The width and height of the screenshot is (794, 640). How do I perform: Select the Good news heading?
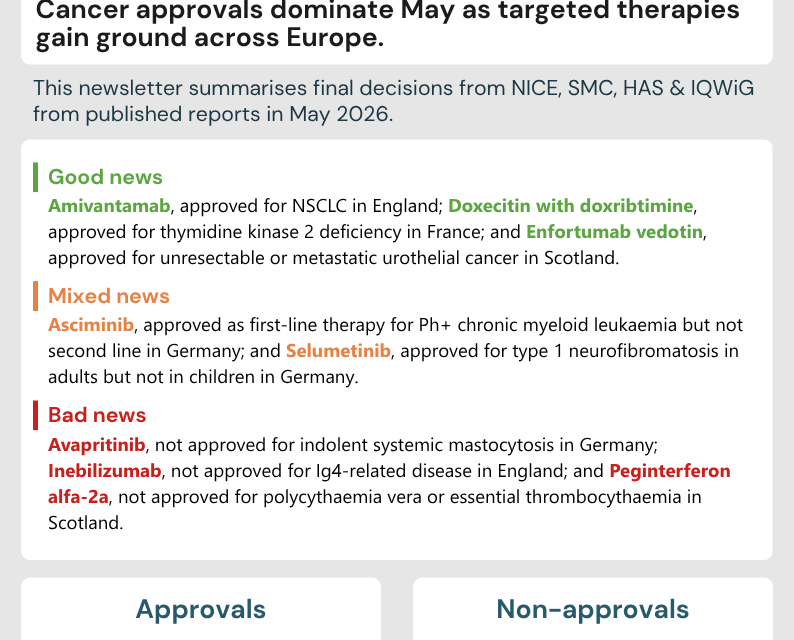point(105,177)
